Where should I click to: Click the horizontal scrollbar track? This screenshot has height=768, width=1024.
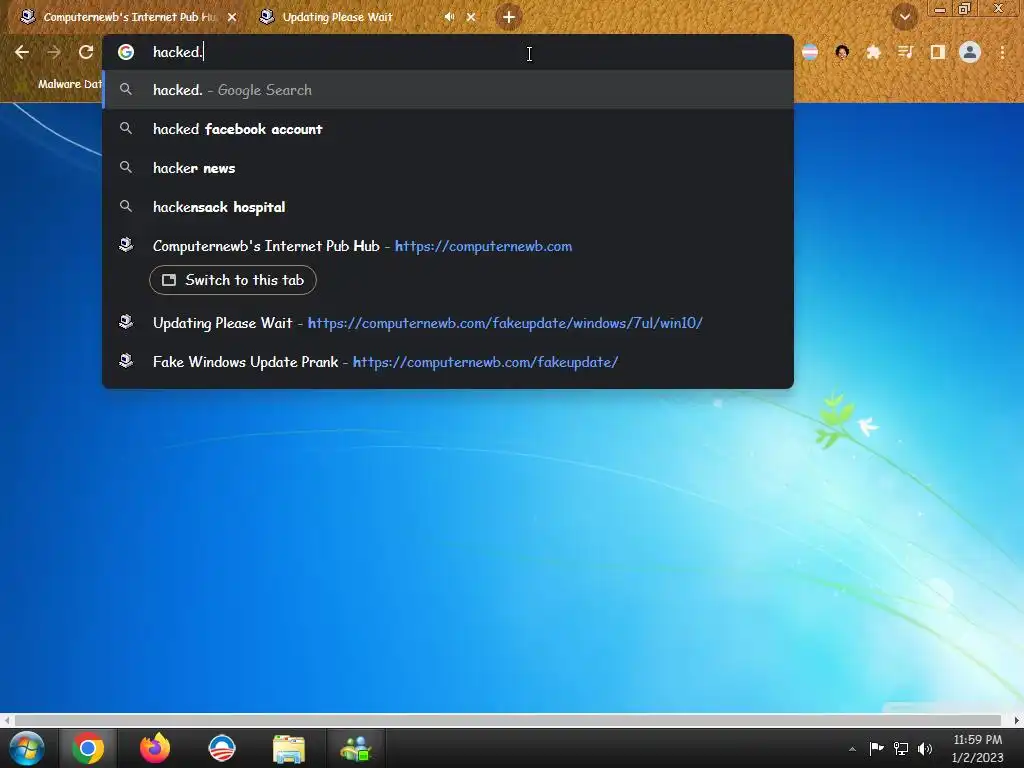507,720
